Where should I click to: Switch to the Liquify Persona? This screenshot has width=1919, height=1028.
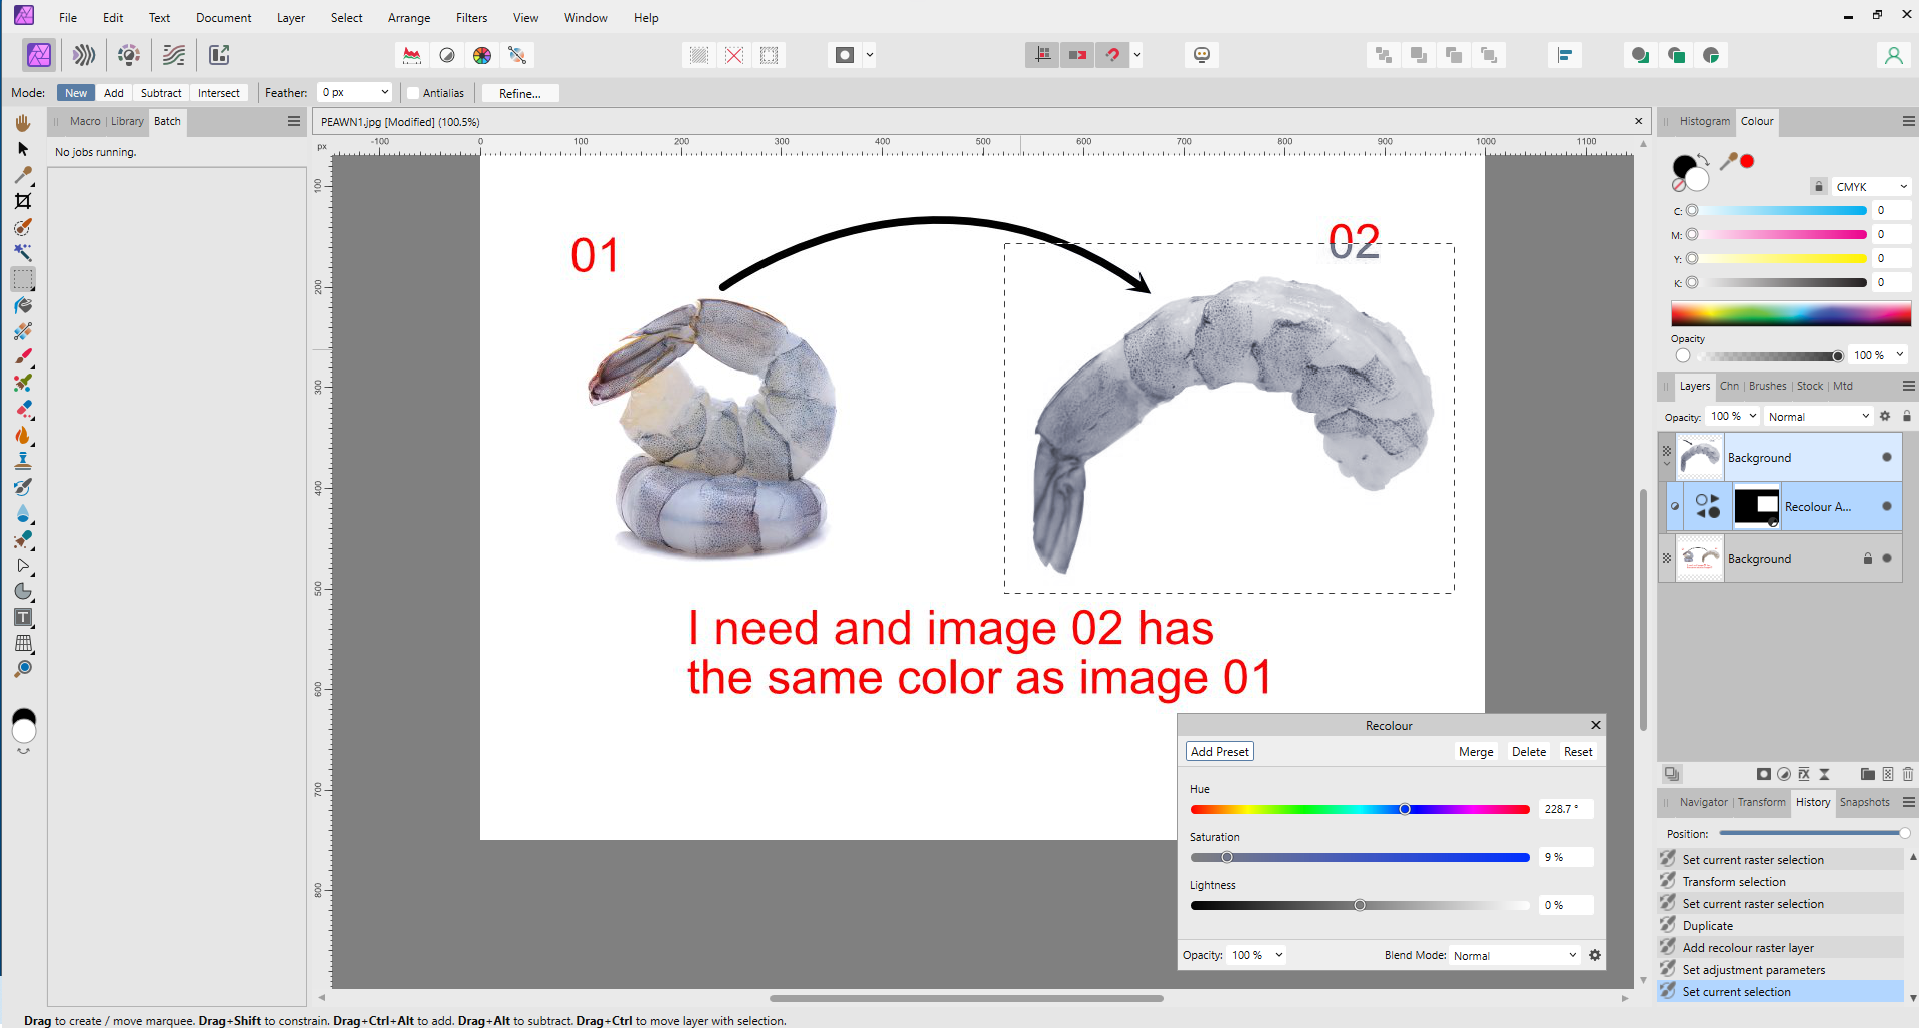[84, 55]
